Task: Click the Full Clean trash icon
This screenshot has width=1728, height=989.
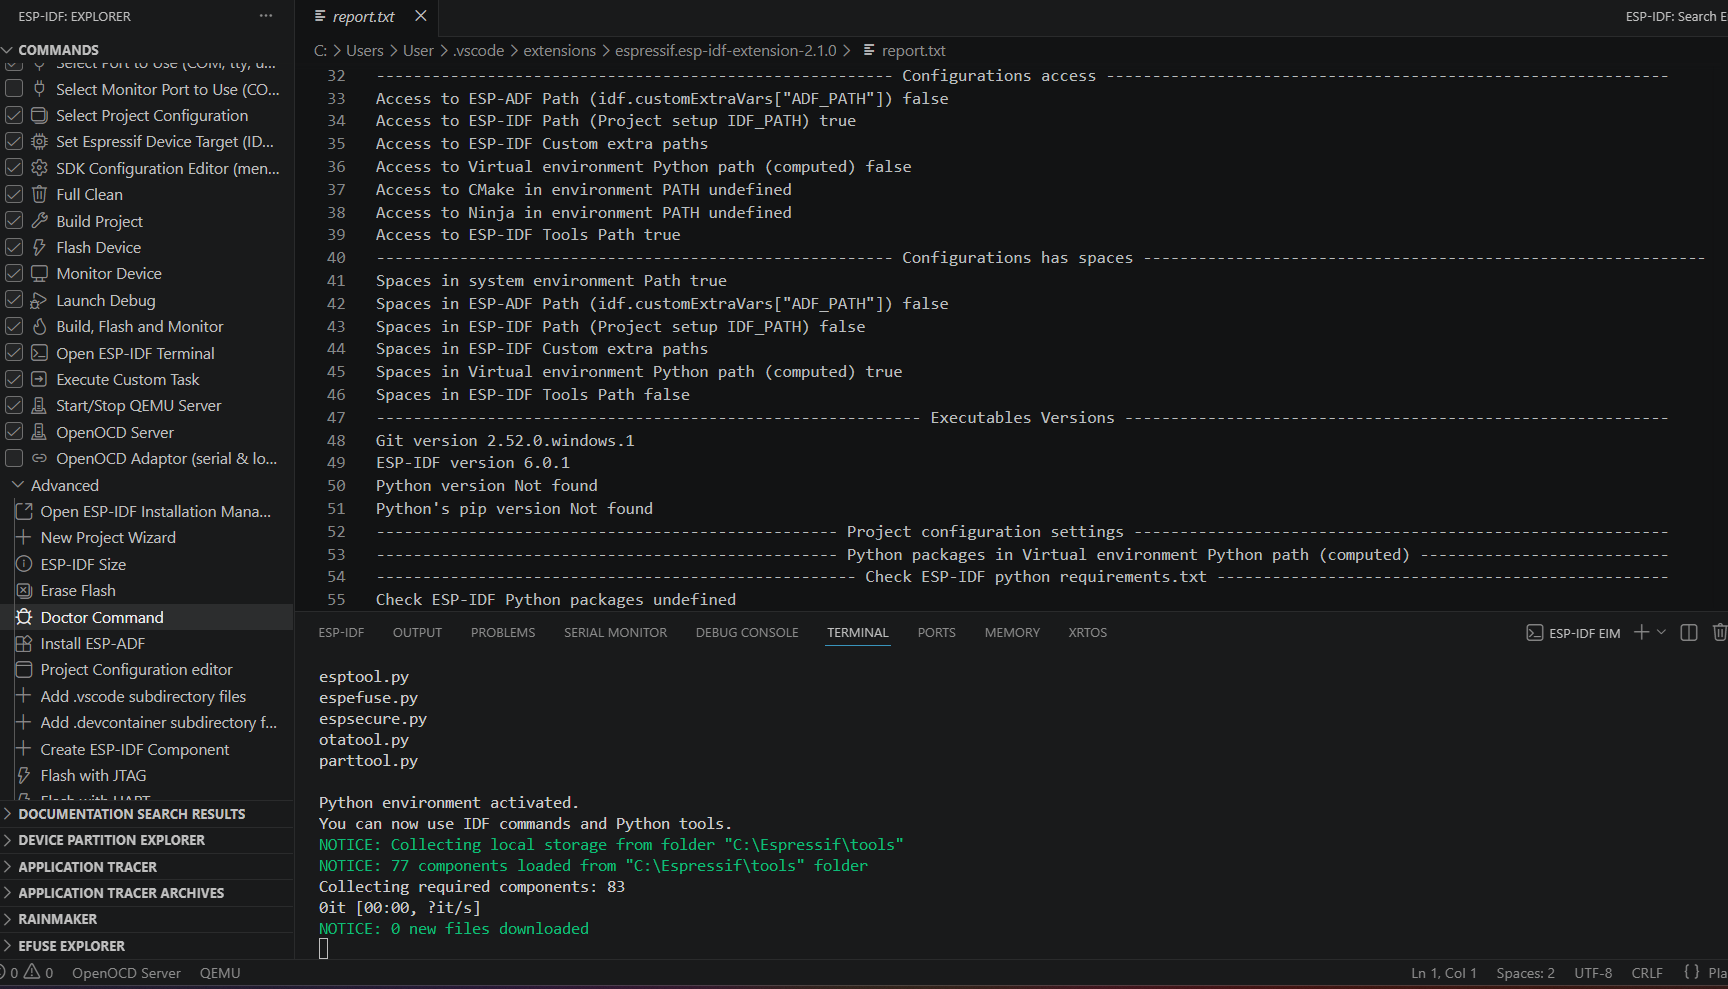Action: click(39, 194)
